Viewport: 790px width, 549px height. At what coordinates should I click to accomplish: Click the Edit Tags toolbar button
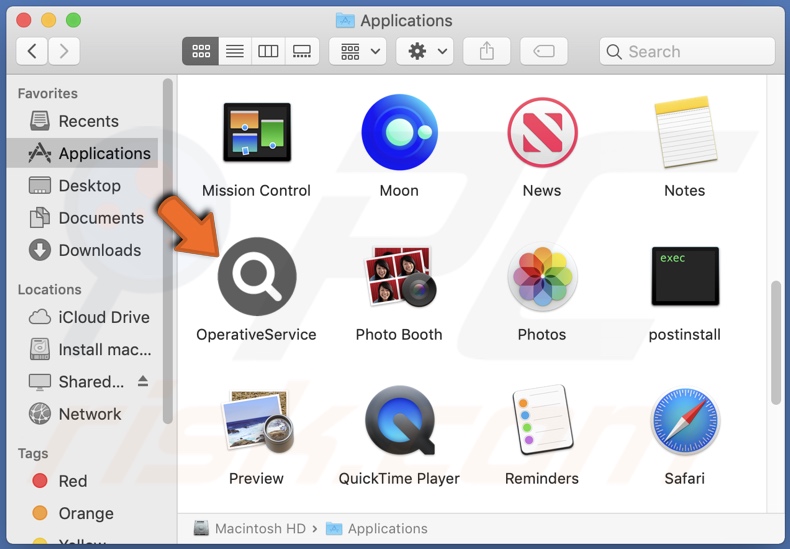click(x=544, y=51)
